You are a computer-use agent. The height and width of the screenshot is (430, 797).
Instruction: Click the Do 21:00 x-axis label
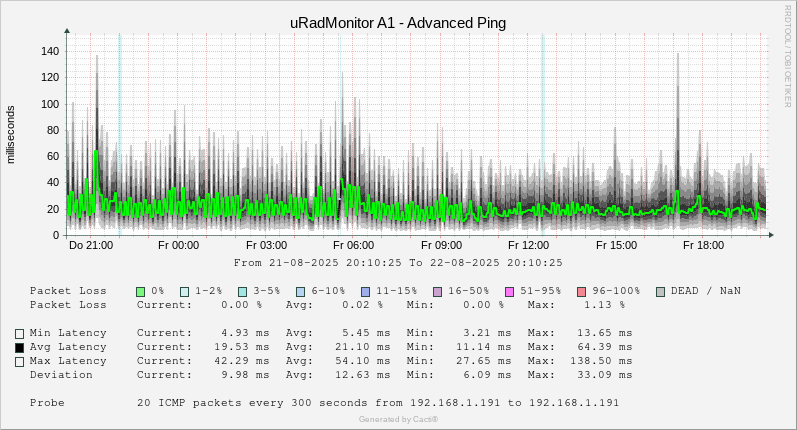pos(91,245)
